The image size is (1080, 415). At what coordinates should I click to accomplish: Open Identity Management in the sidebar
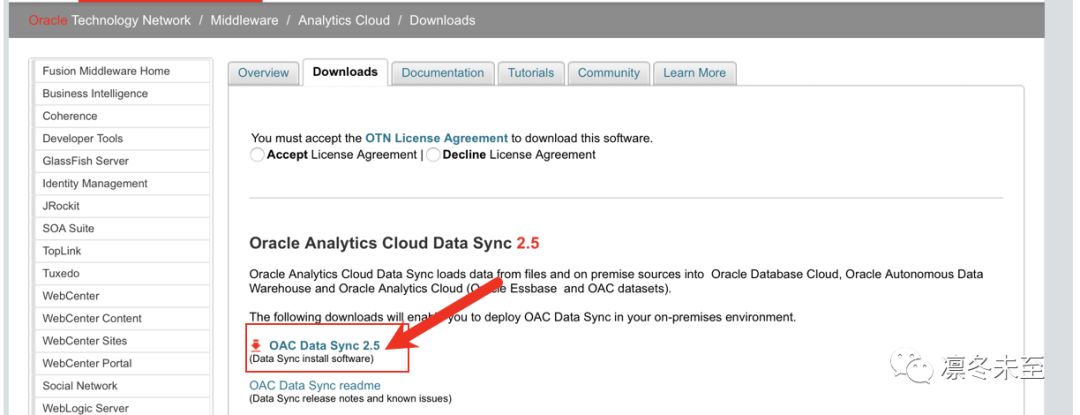point(122,184)
